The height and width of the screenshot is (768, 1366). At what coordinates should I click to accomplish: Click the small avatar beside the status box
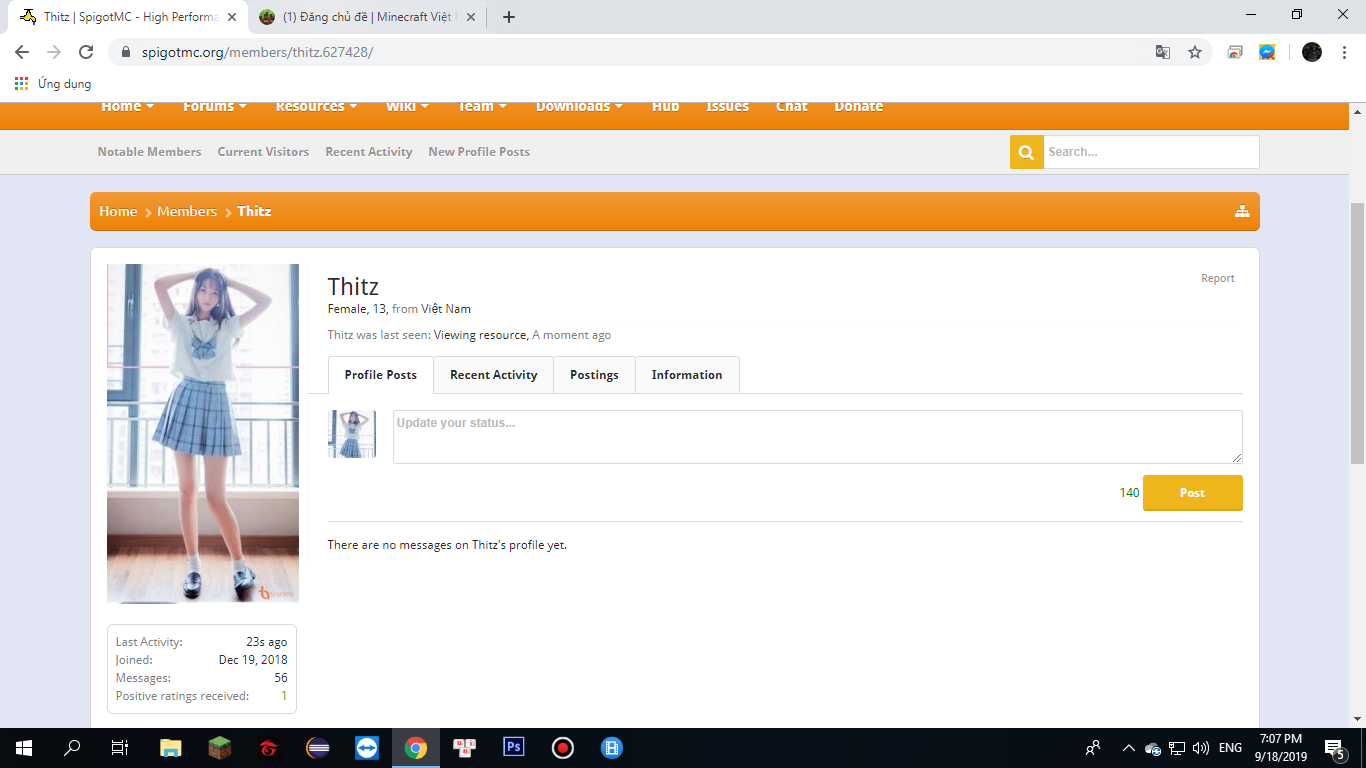click(x=352, y=434)
